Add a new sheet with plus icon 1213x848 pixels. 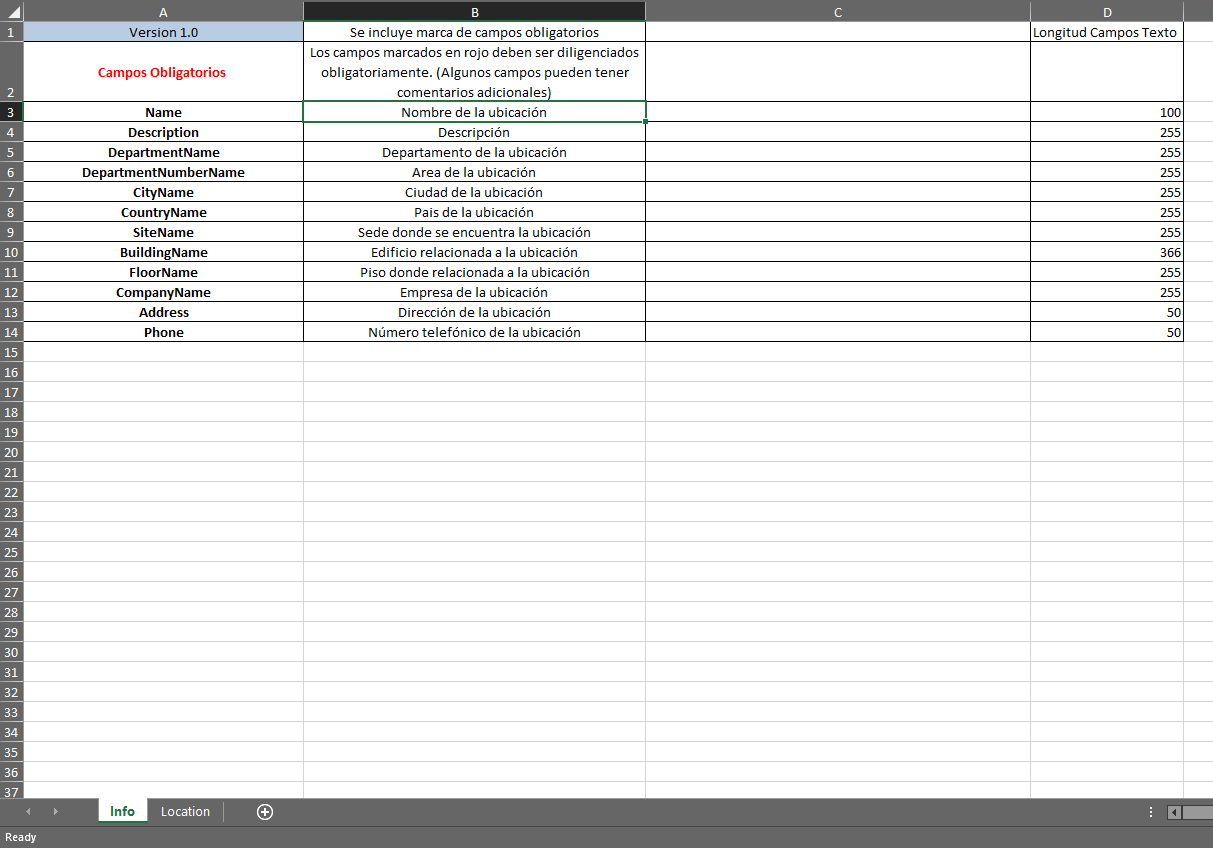[265, 812]
